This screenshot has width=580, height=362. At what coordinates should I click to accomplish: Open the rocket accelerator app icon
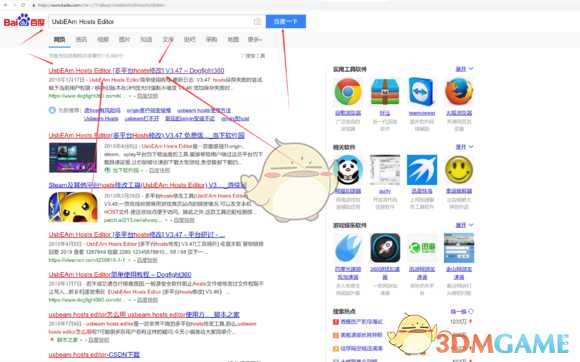[385, 248]
